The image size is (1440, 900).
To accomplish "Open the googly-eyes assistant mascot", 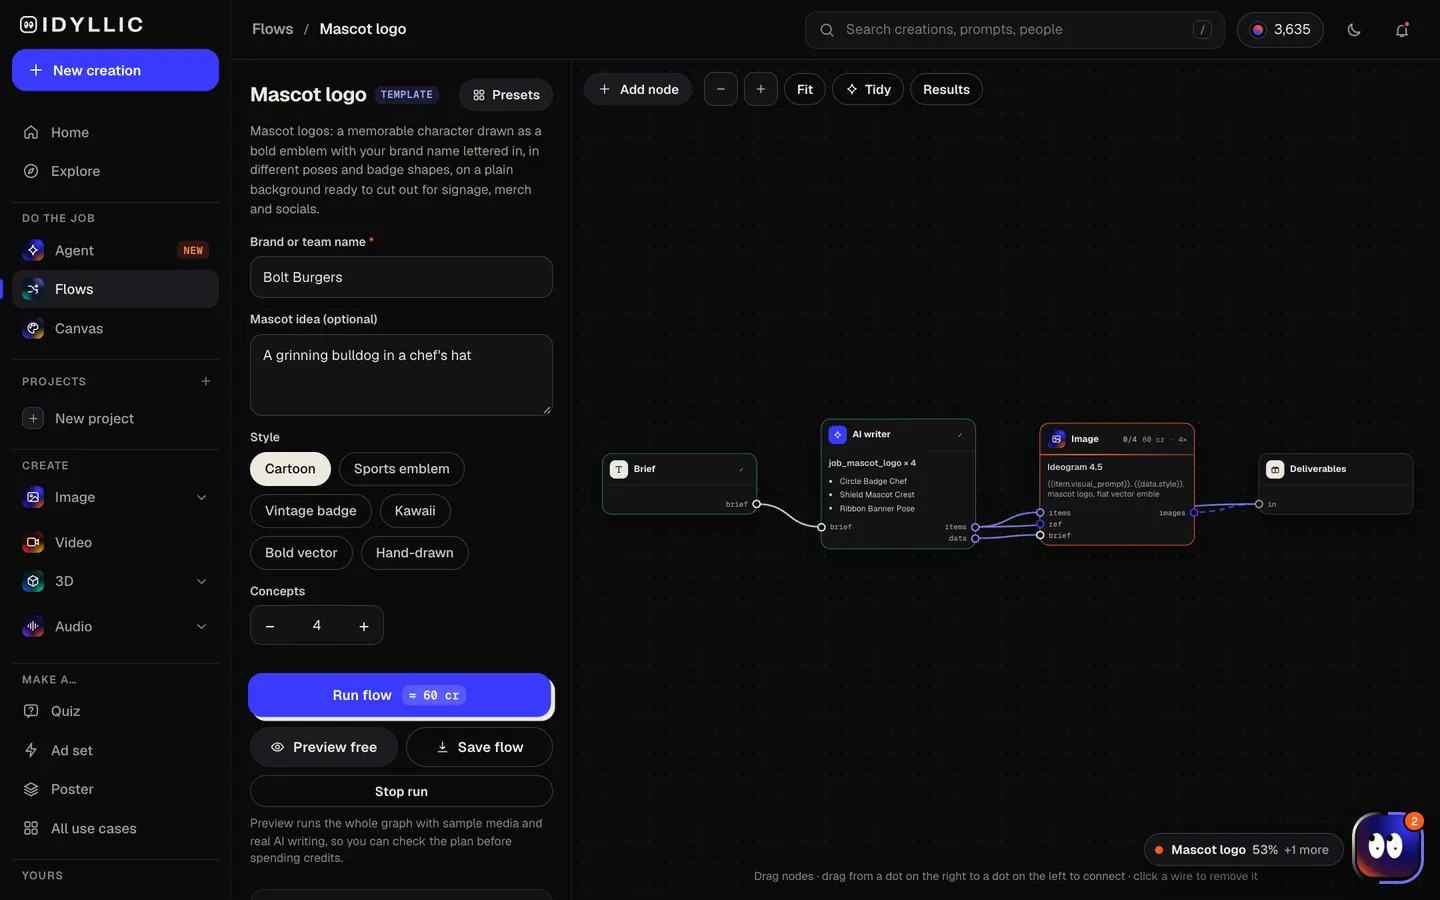I will pos(1387,847).
